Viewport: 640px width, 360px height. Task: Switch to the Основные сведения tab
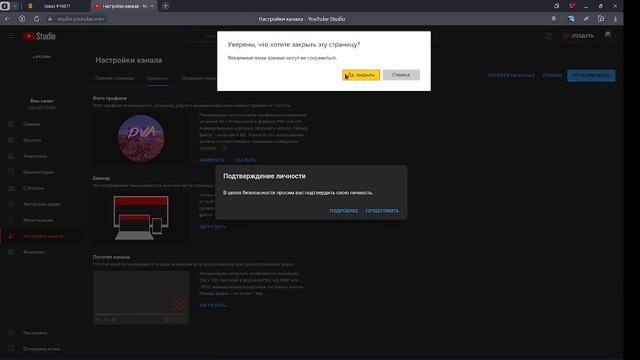point(198,78)
